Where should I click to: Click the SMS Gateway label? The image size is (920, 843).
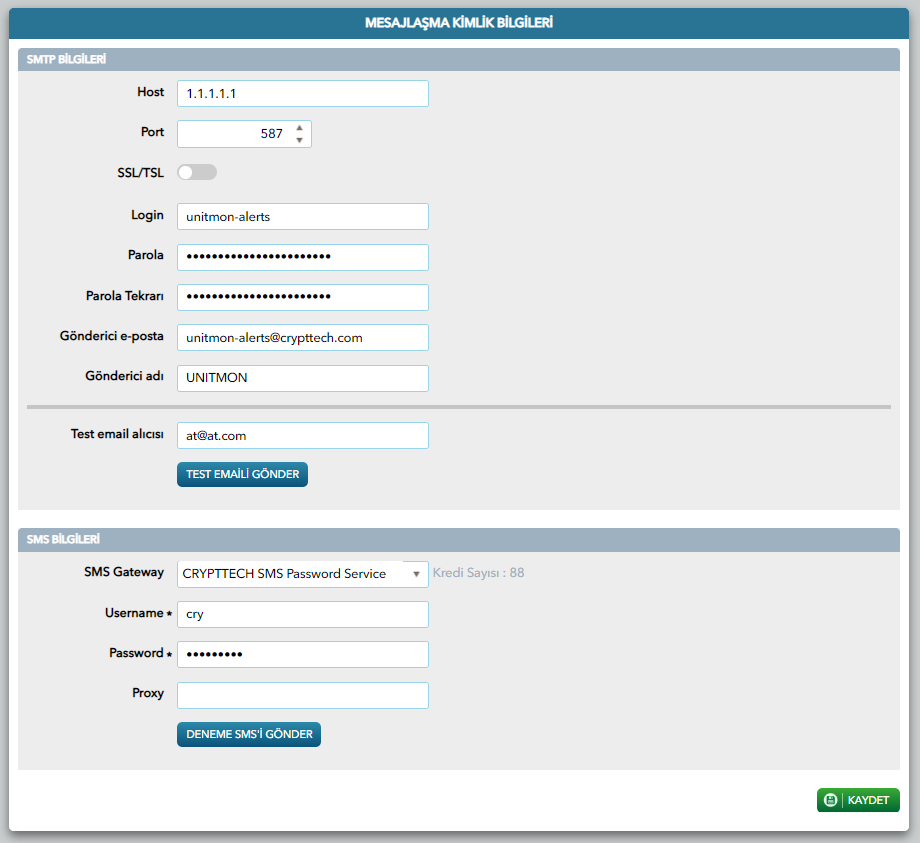(x=124, y=572)
